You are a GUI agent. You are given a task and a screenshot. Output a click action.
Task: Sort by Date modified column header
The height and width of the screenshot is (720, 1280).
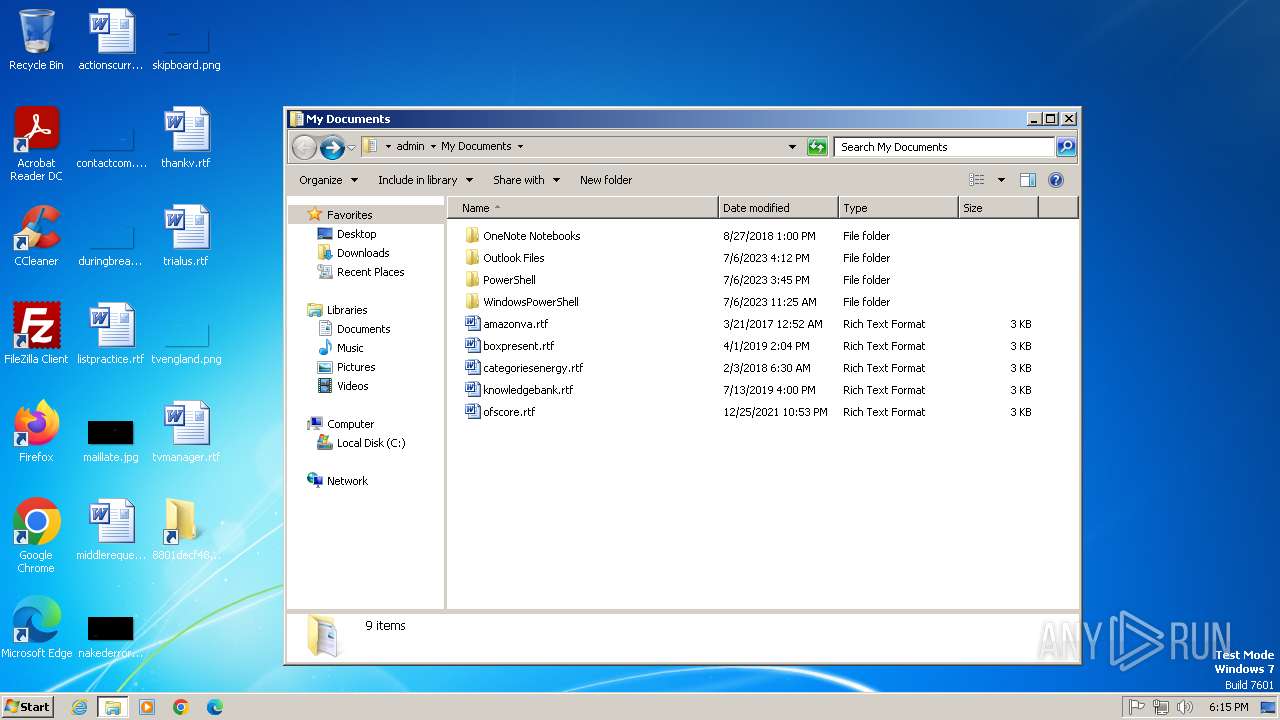[778, 208]
